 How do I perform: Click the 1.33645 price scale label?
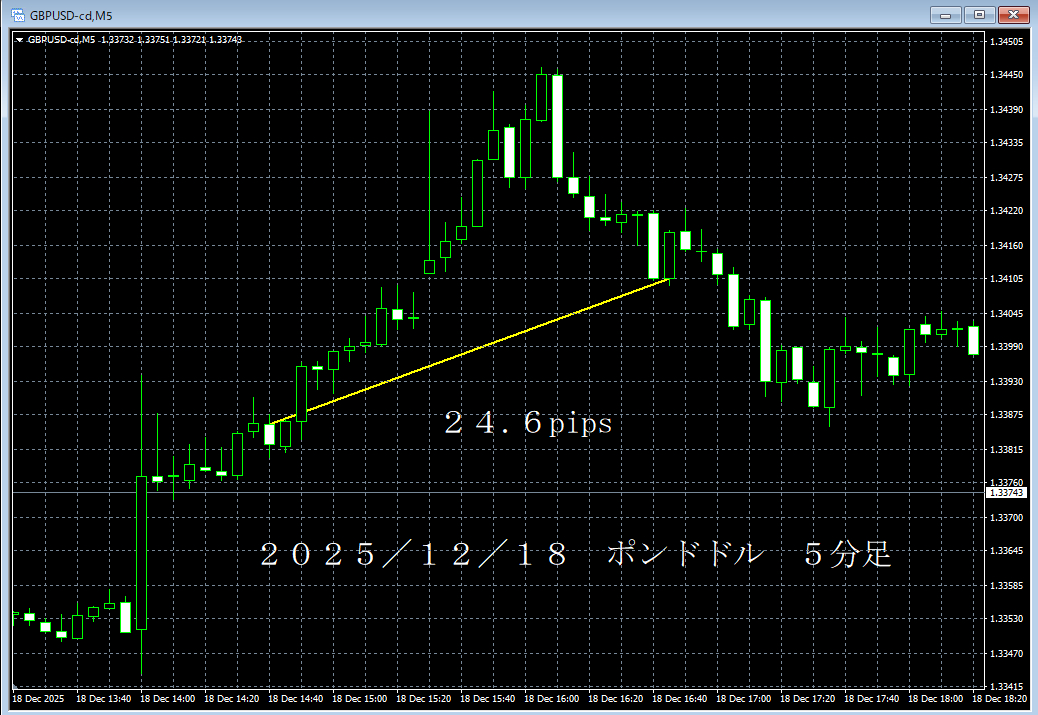pyautogui.click(x=1006, y=551)
